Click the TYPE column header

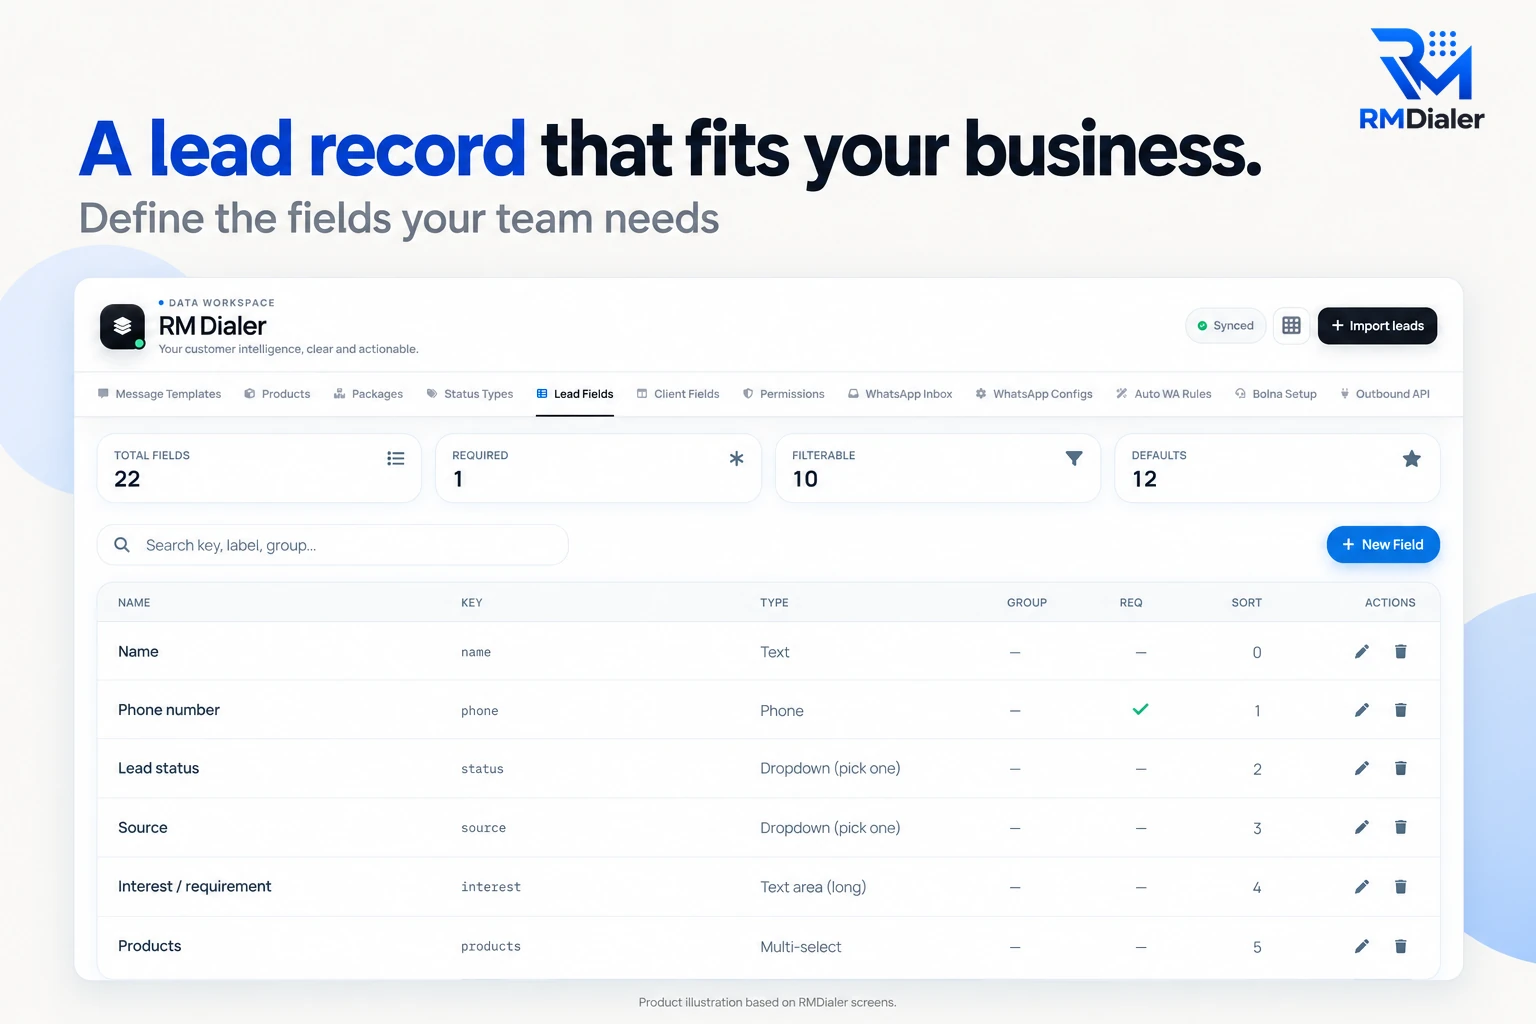point(774,603)
